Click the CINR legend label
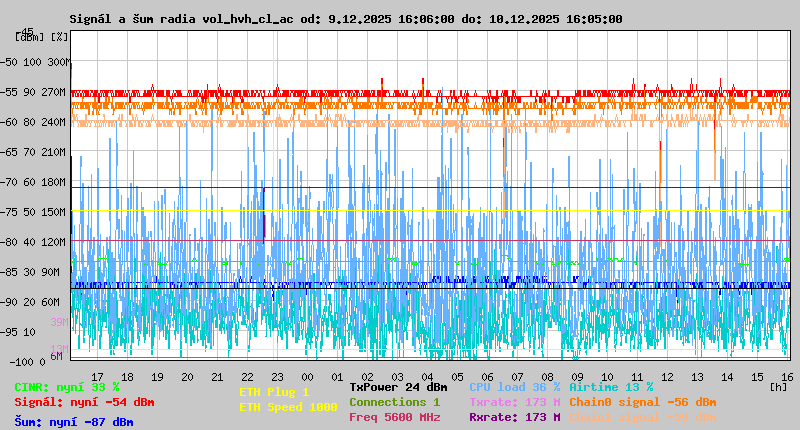The image size is (800, 430). click(x=67, y=387)
